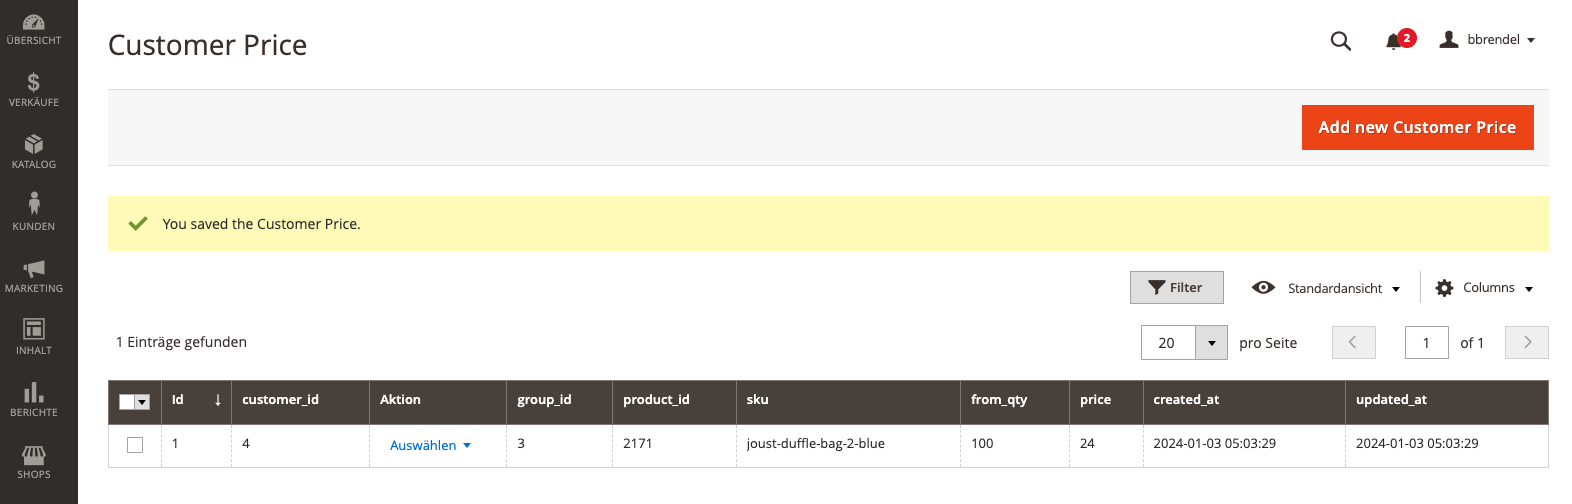This screenshot has width=1572, height=504.
Task: Click the search magnifier icon
Action: [x=1341, y=41]
